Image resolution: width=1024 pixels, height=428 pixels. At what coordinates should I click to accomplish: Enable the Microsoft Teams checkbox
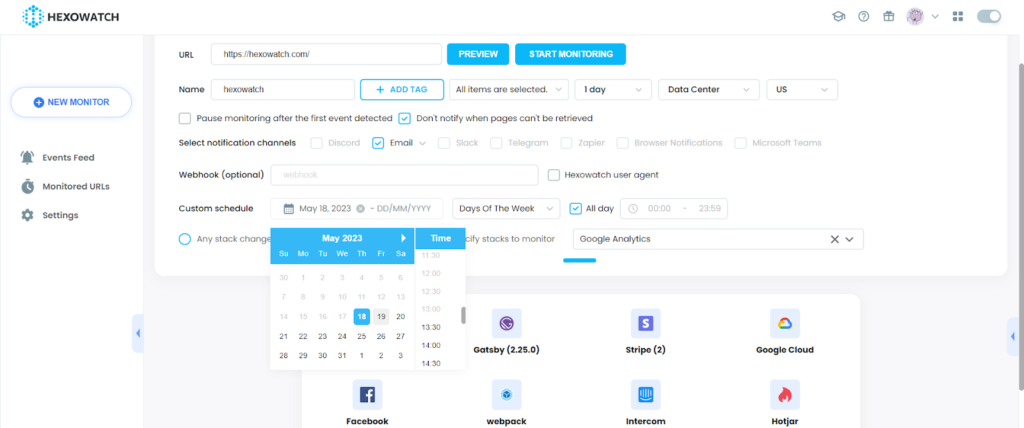coord(741,142)
